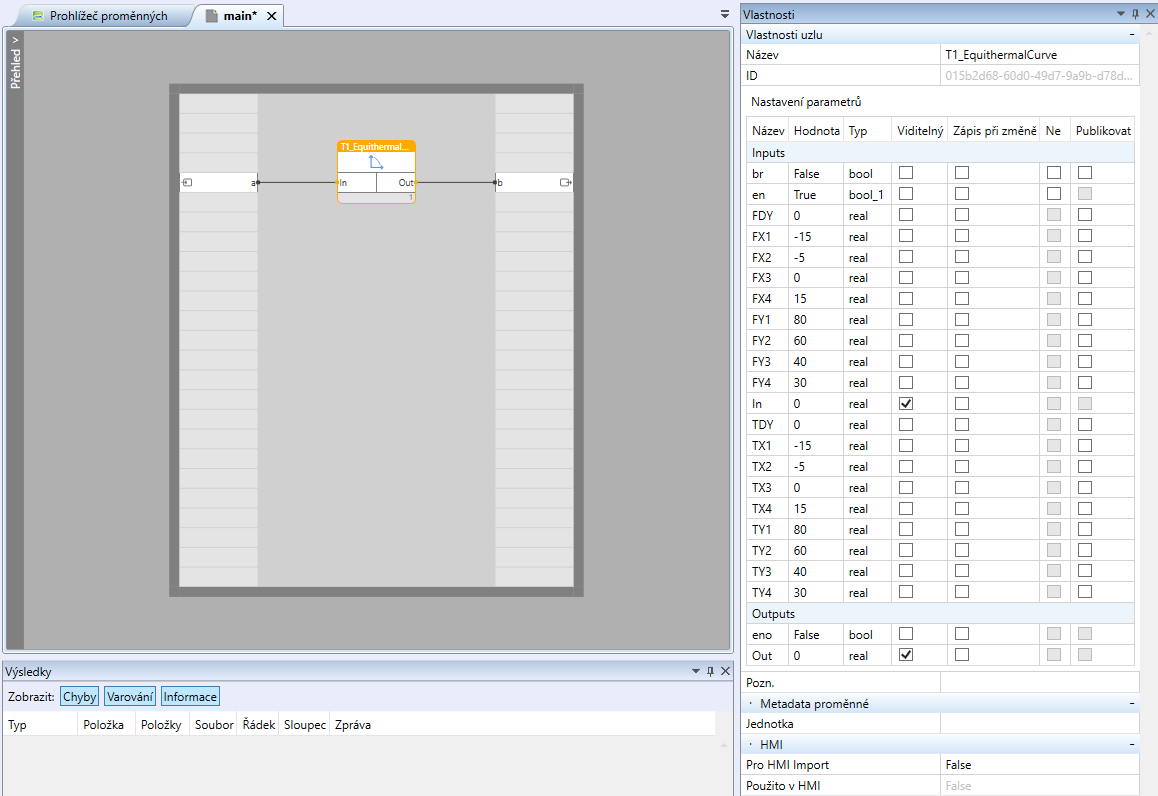This screenshot has height=796, width=1158.
Task: Edit the Název field T1_EquithermalCurve
Action: click(x=1039, y=55)
